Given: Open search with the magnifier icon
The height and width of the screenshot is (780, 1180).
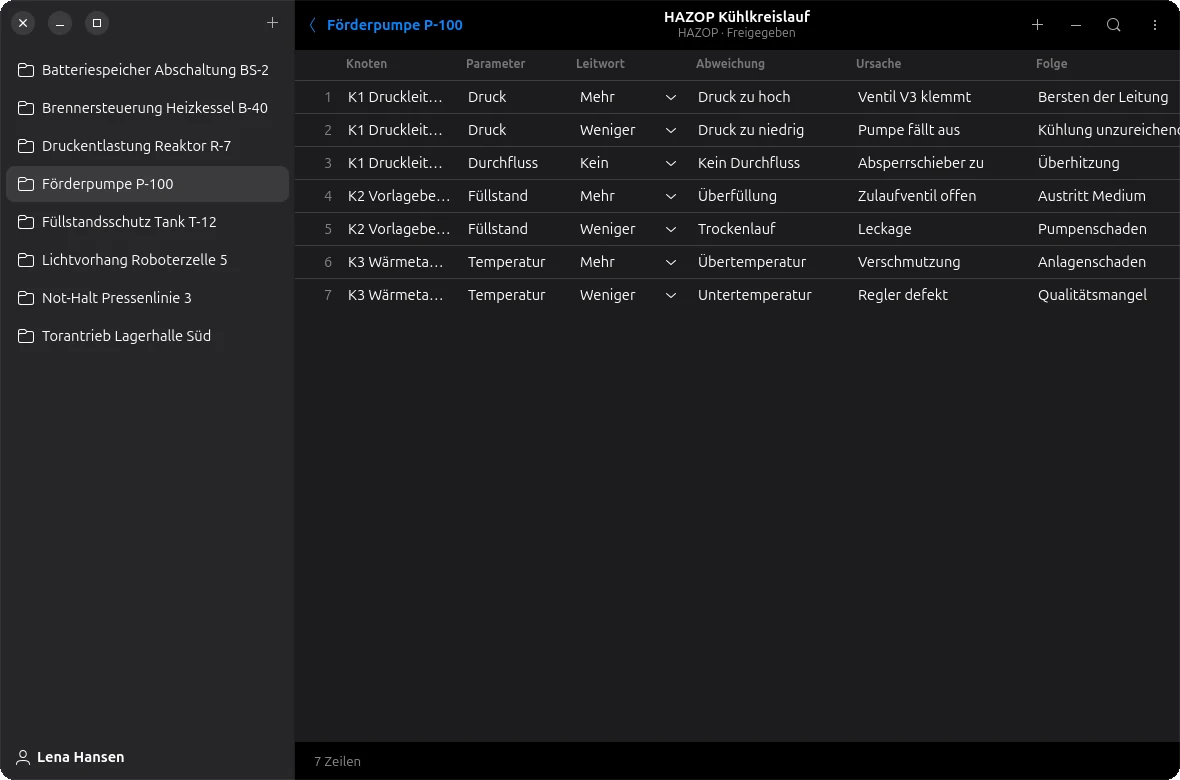Looking at the screenshot, I should coord(1114,25).
